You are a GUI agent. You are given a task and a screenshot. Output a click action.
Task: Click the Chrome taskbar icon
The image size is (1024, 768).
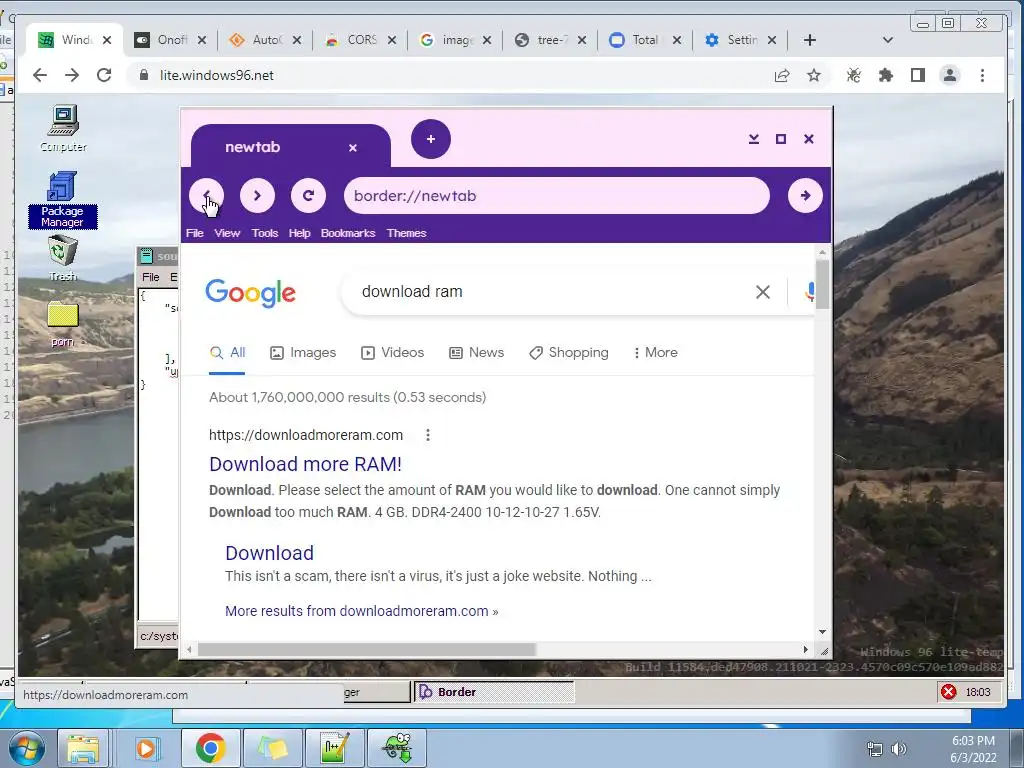(210, 748)
